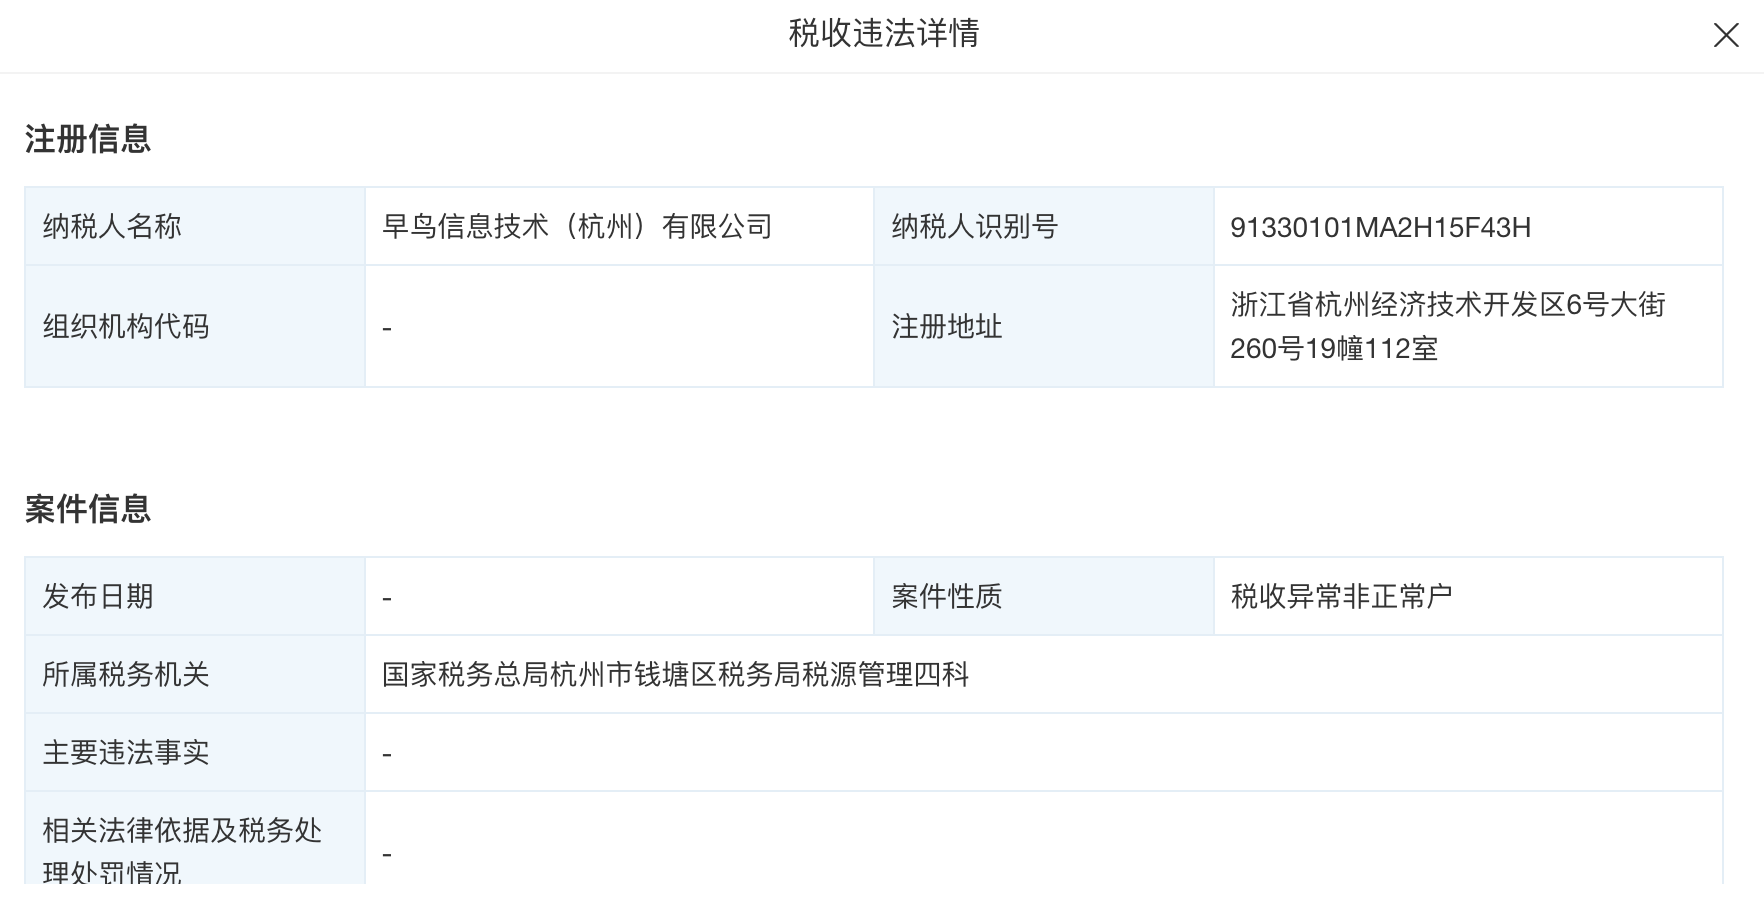Click the 注册信息 section heading

tap(88, 139)
